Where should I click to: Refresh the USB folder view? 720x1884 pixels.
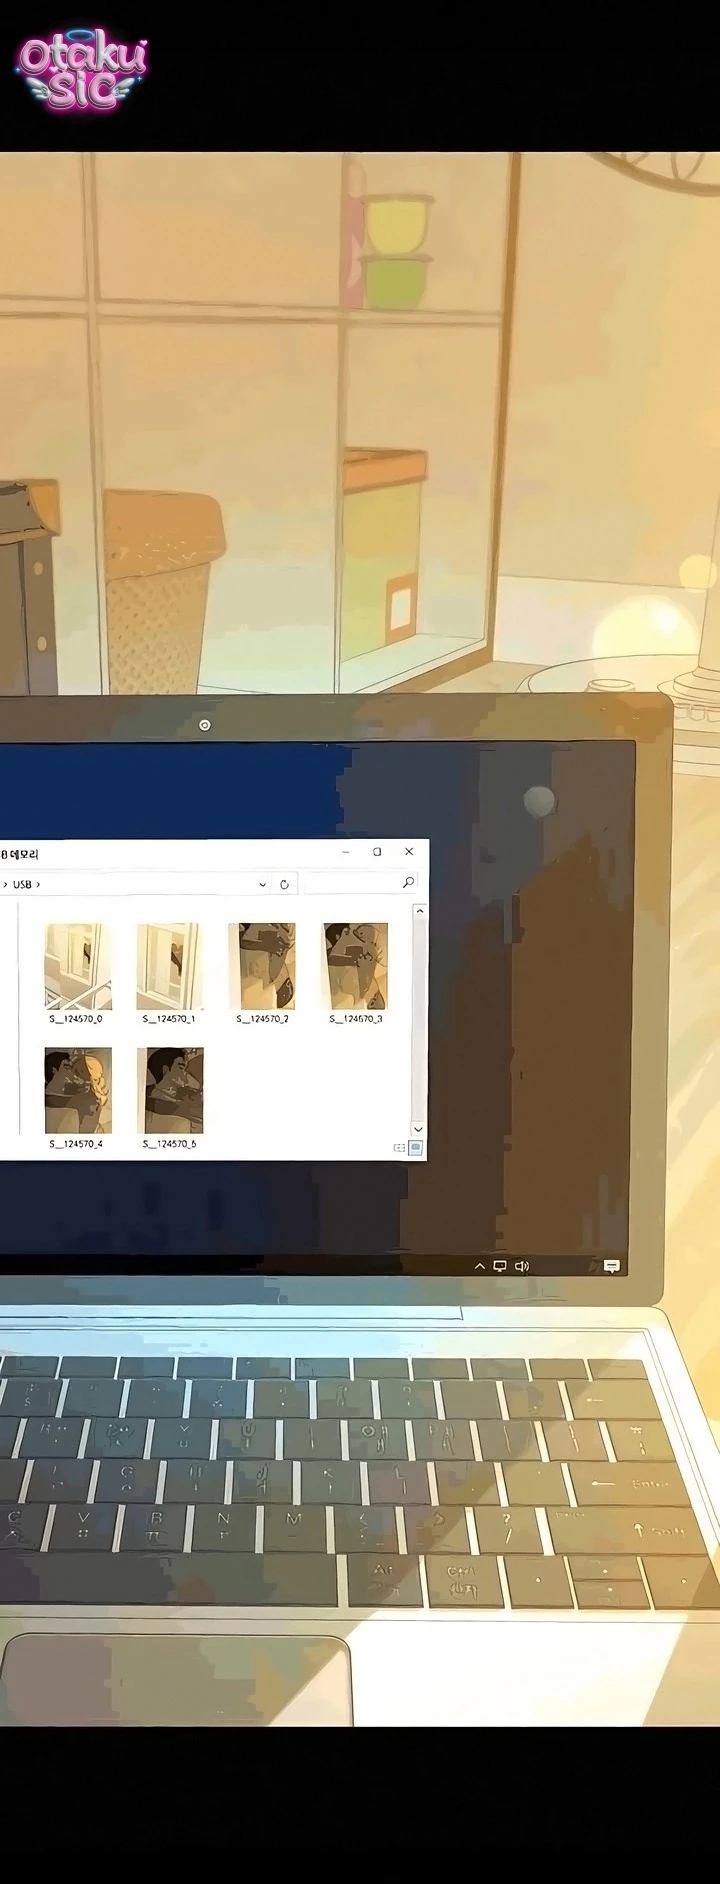pyautogui.click(x=284, y=884)
